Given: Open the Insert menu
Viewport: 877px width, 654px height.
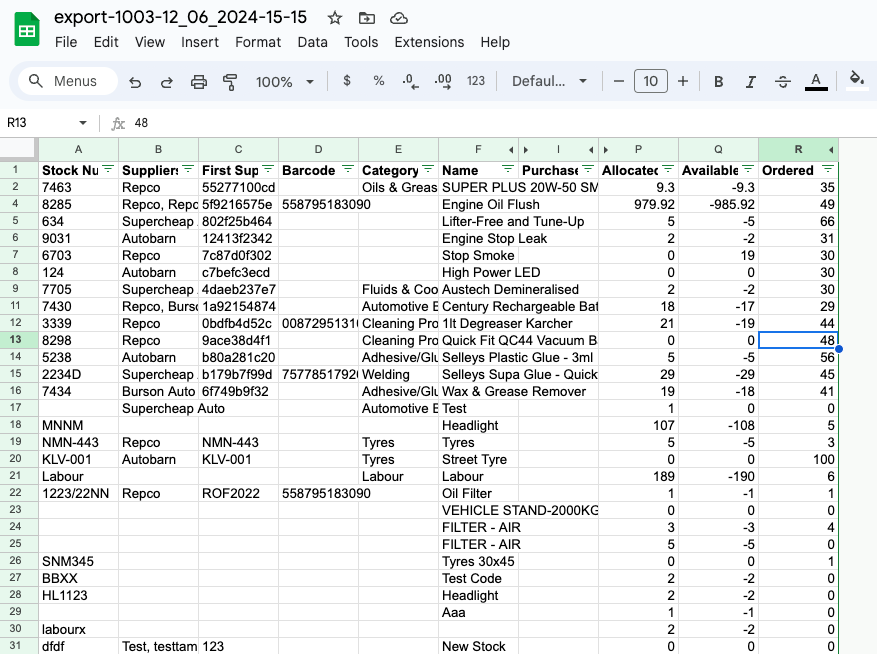Looking at the screenshot, I should pos(200,43).
